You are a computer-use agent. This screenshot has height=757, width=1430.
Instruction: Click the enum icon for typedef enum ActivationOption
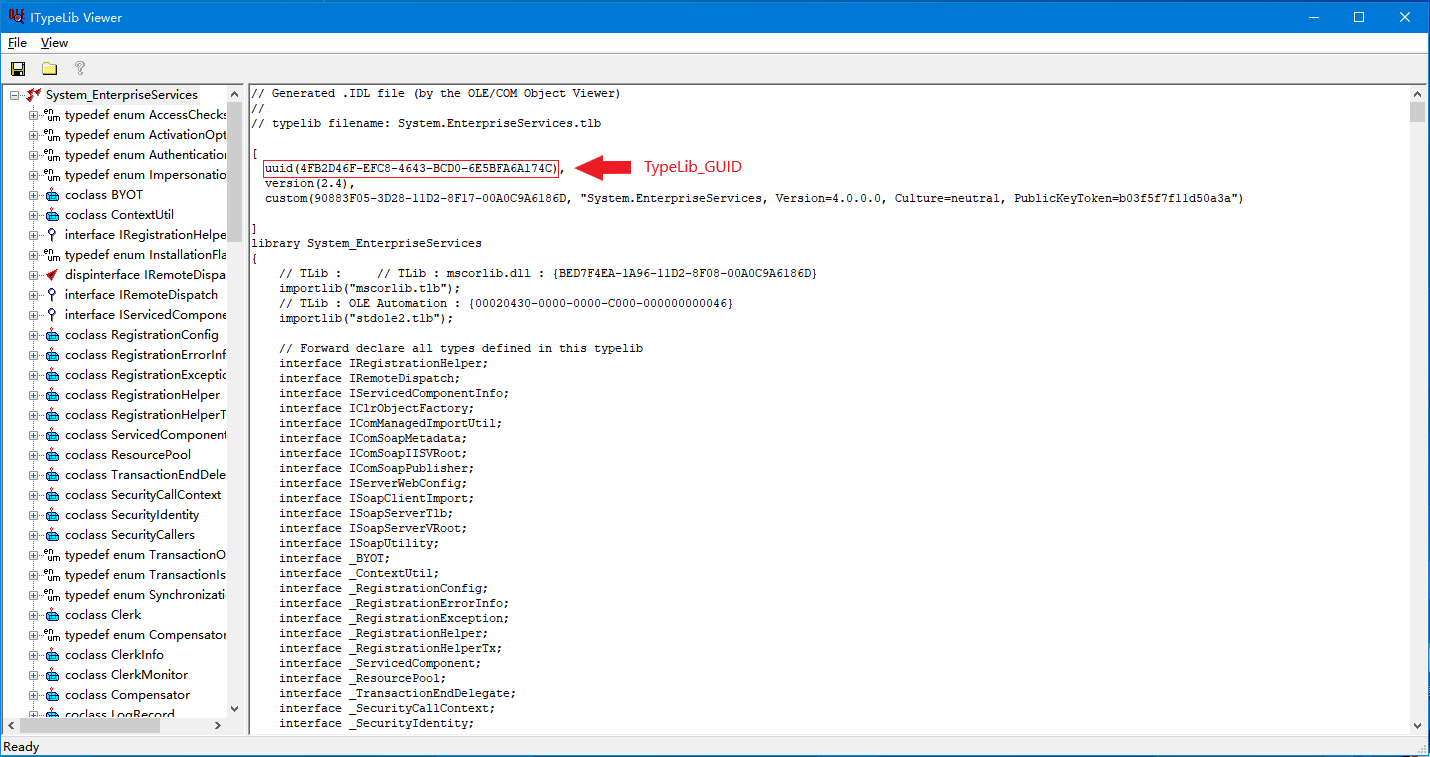coord(52,135)
